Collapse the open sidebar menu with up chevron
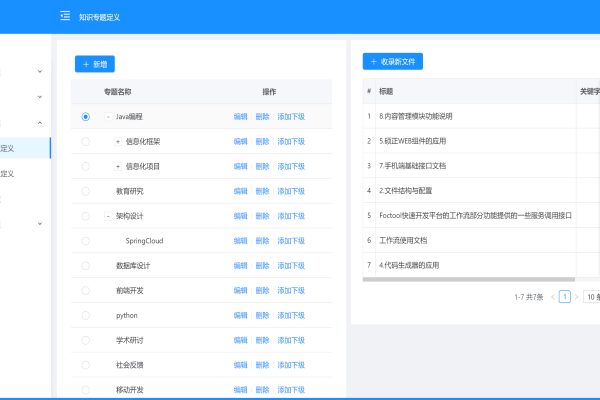Viewport: 600px width, 400px height. pos(40,123)
